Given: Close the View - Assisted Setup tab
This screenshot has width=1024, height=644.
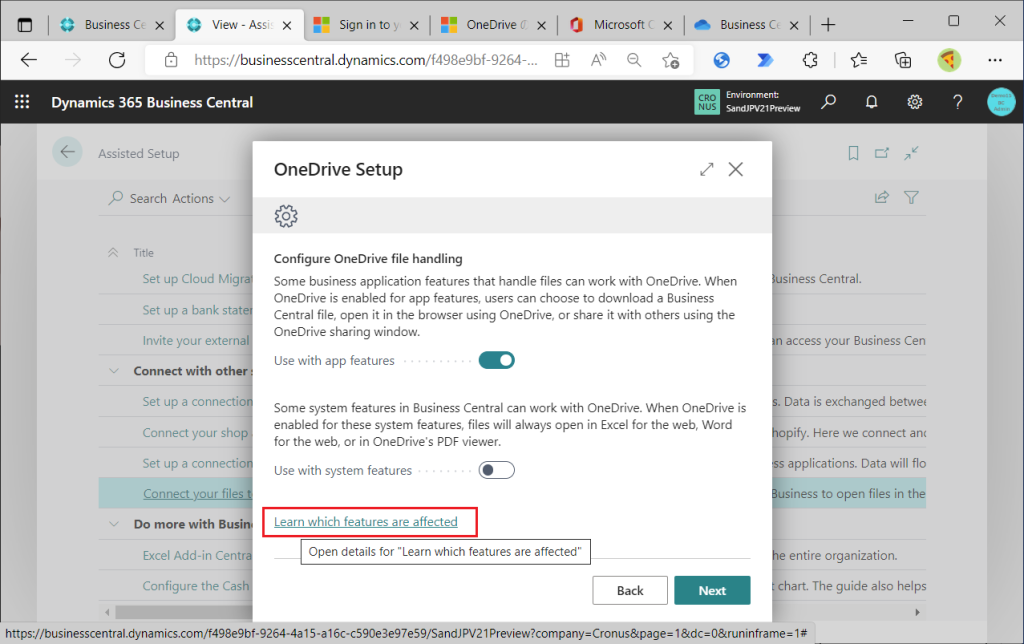Looking at the screenshot, I should pyautogui.click(x=287, y=25).
